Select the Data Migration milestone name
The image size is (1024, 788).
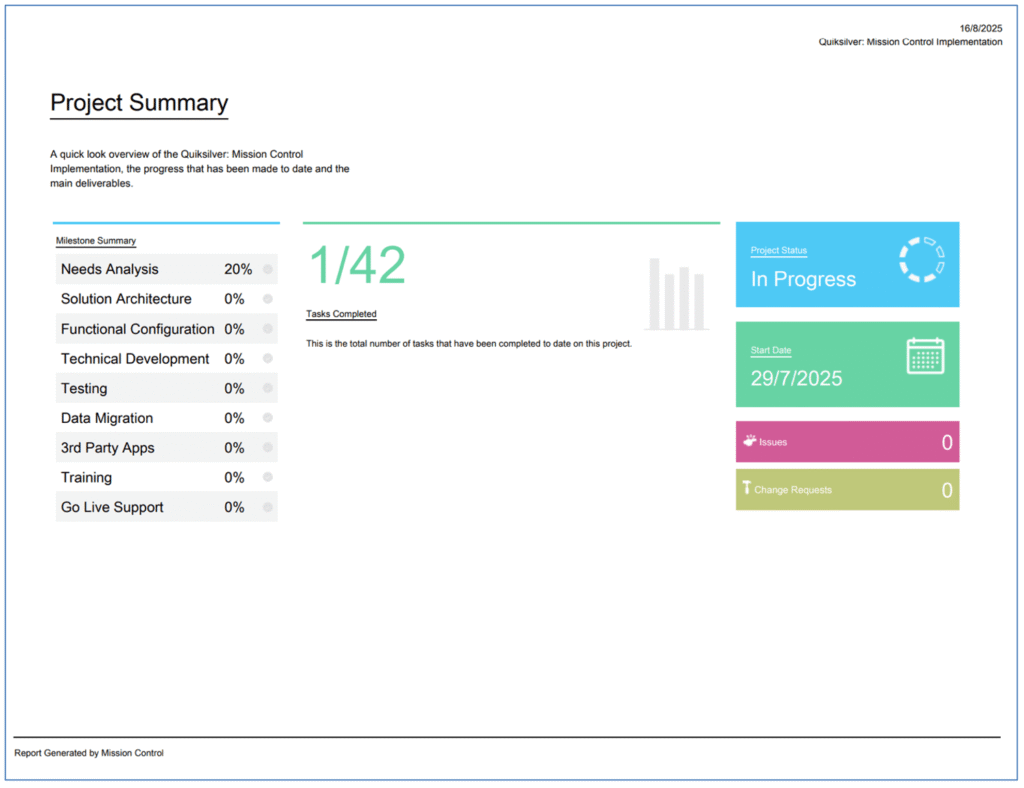point(107,418)
